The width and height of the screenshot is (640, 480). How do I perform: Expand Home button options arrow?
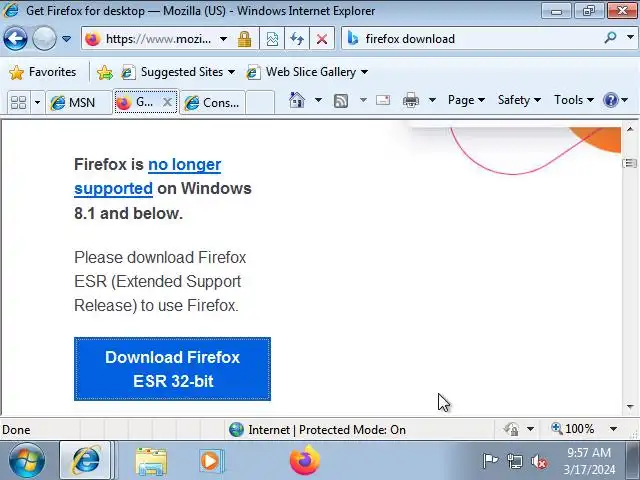click(x=318, y=100)
